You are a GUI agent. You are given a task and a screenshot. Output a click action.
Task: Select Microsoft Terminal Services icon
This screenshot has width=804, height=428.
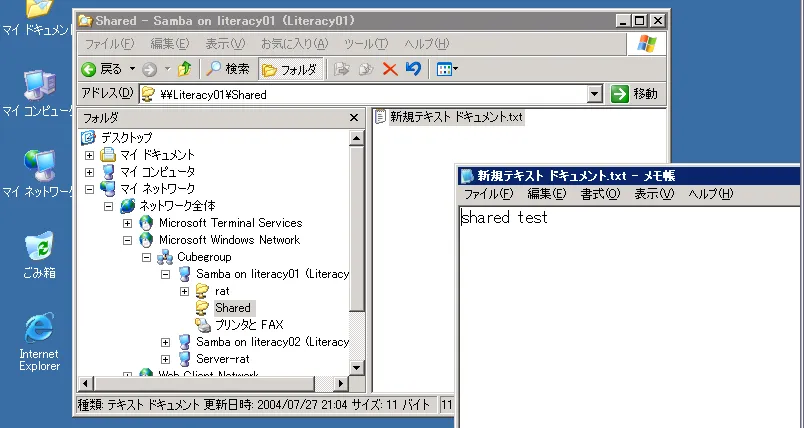click(146, 223)
